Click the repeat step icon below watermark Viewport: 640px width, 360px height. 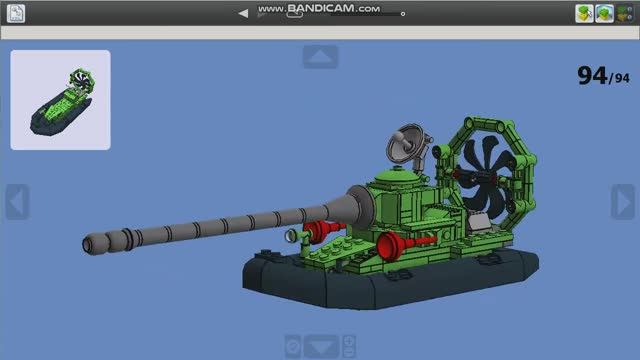[295, 15]
